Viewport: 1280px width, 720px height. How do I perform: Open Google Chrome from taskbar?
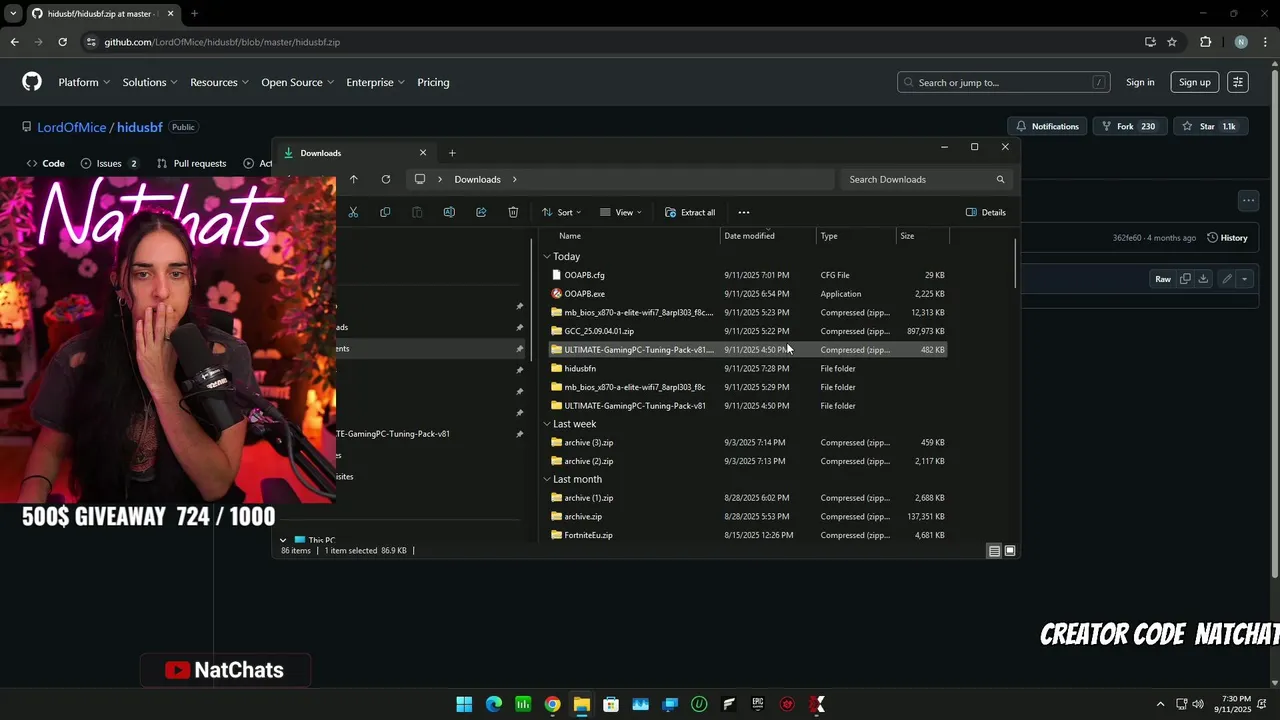click(x=552, y=704)
